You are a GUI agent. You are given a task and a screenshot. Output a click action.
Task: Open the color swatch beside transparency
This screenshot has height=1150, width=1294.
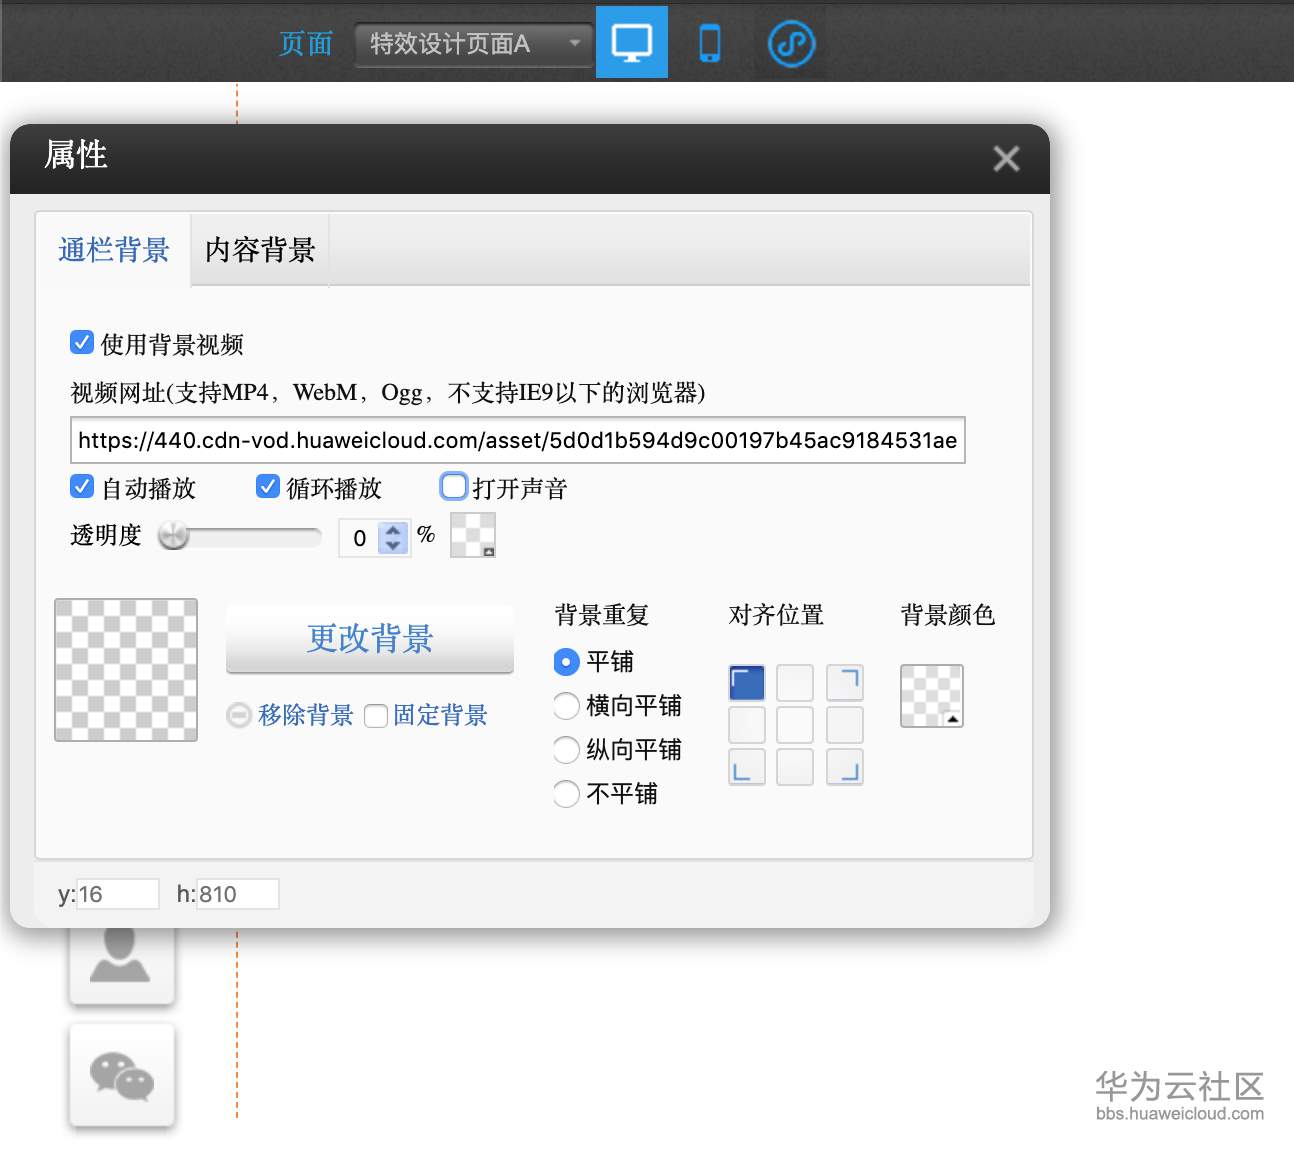(473, 535)
